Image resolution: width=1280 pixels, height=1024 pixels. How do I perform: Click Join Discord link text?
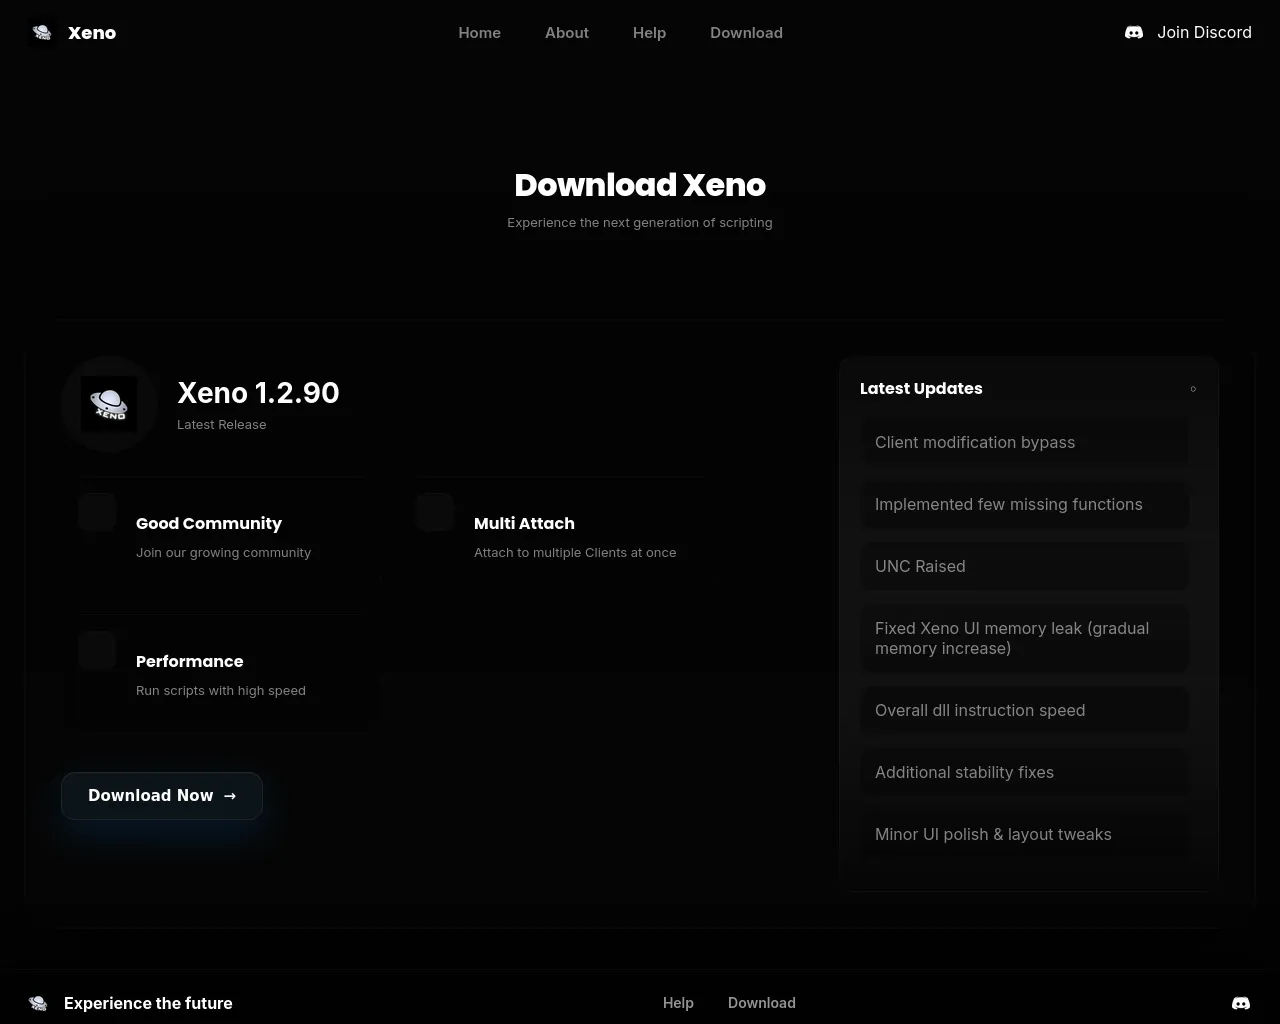pyautogui.click(x=1204, y=33)
